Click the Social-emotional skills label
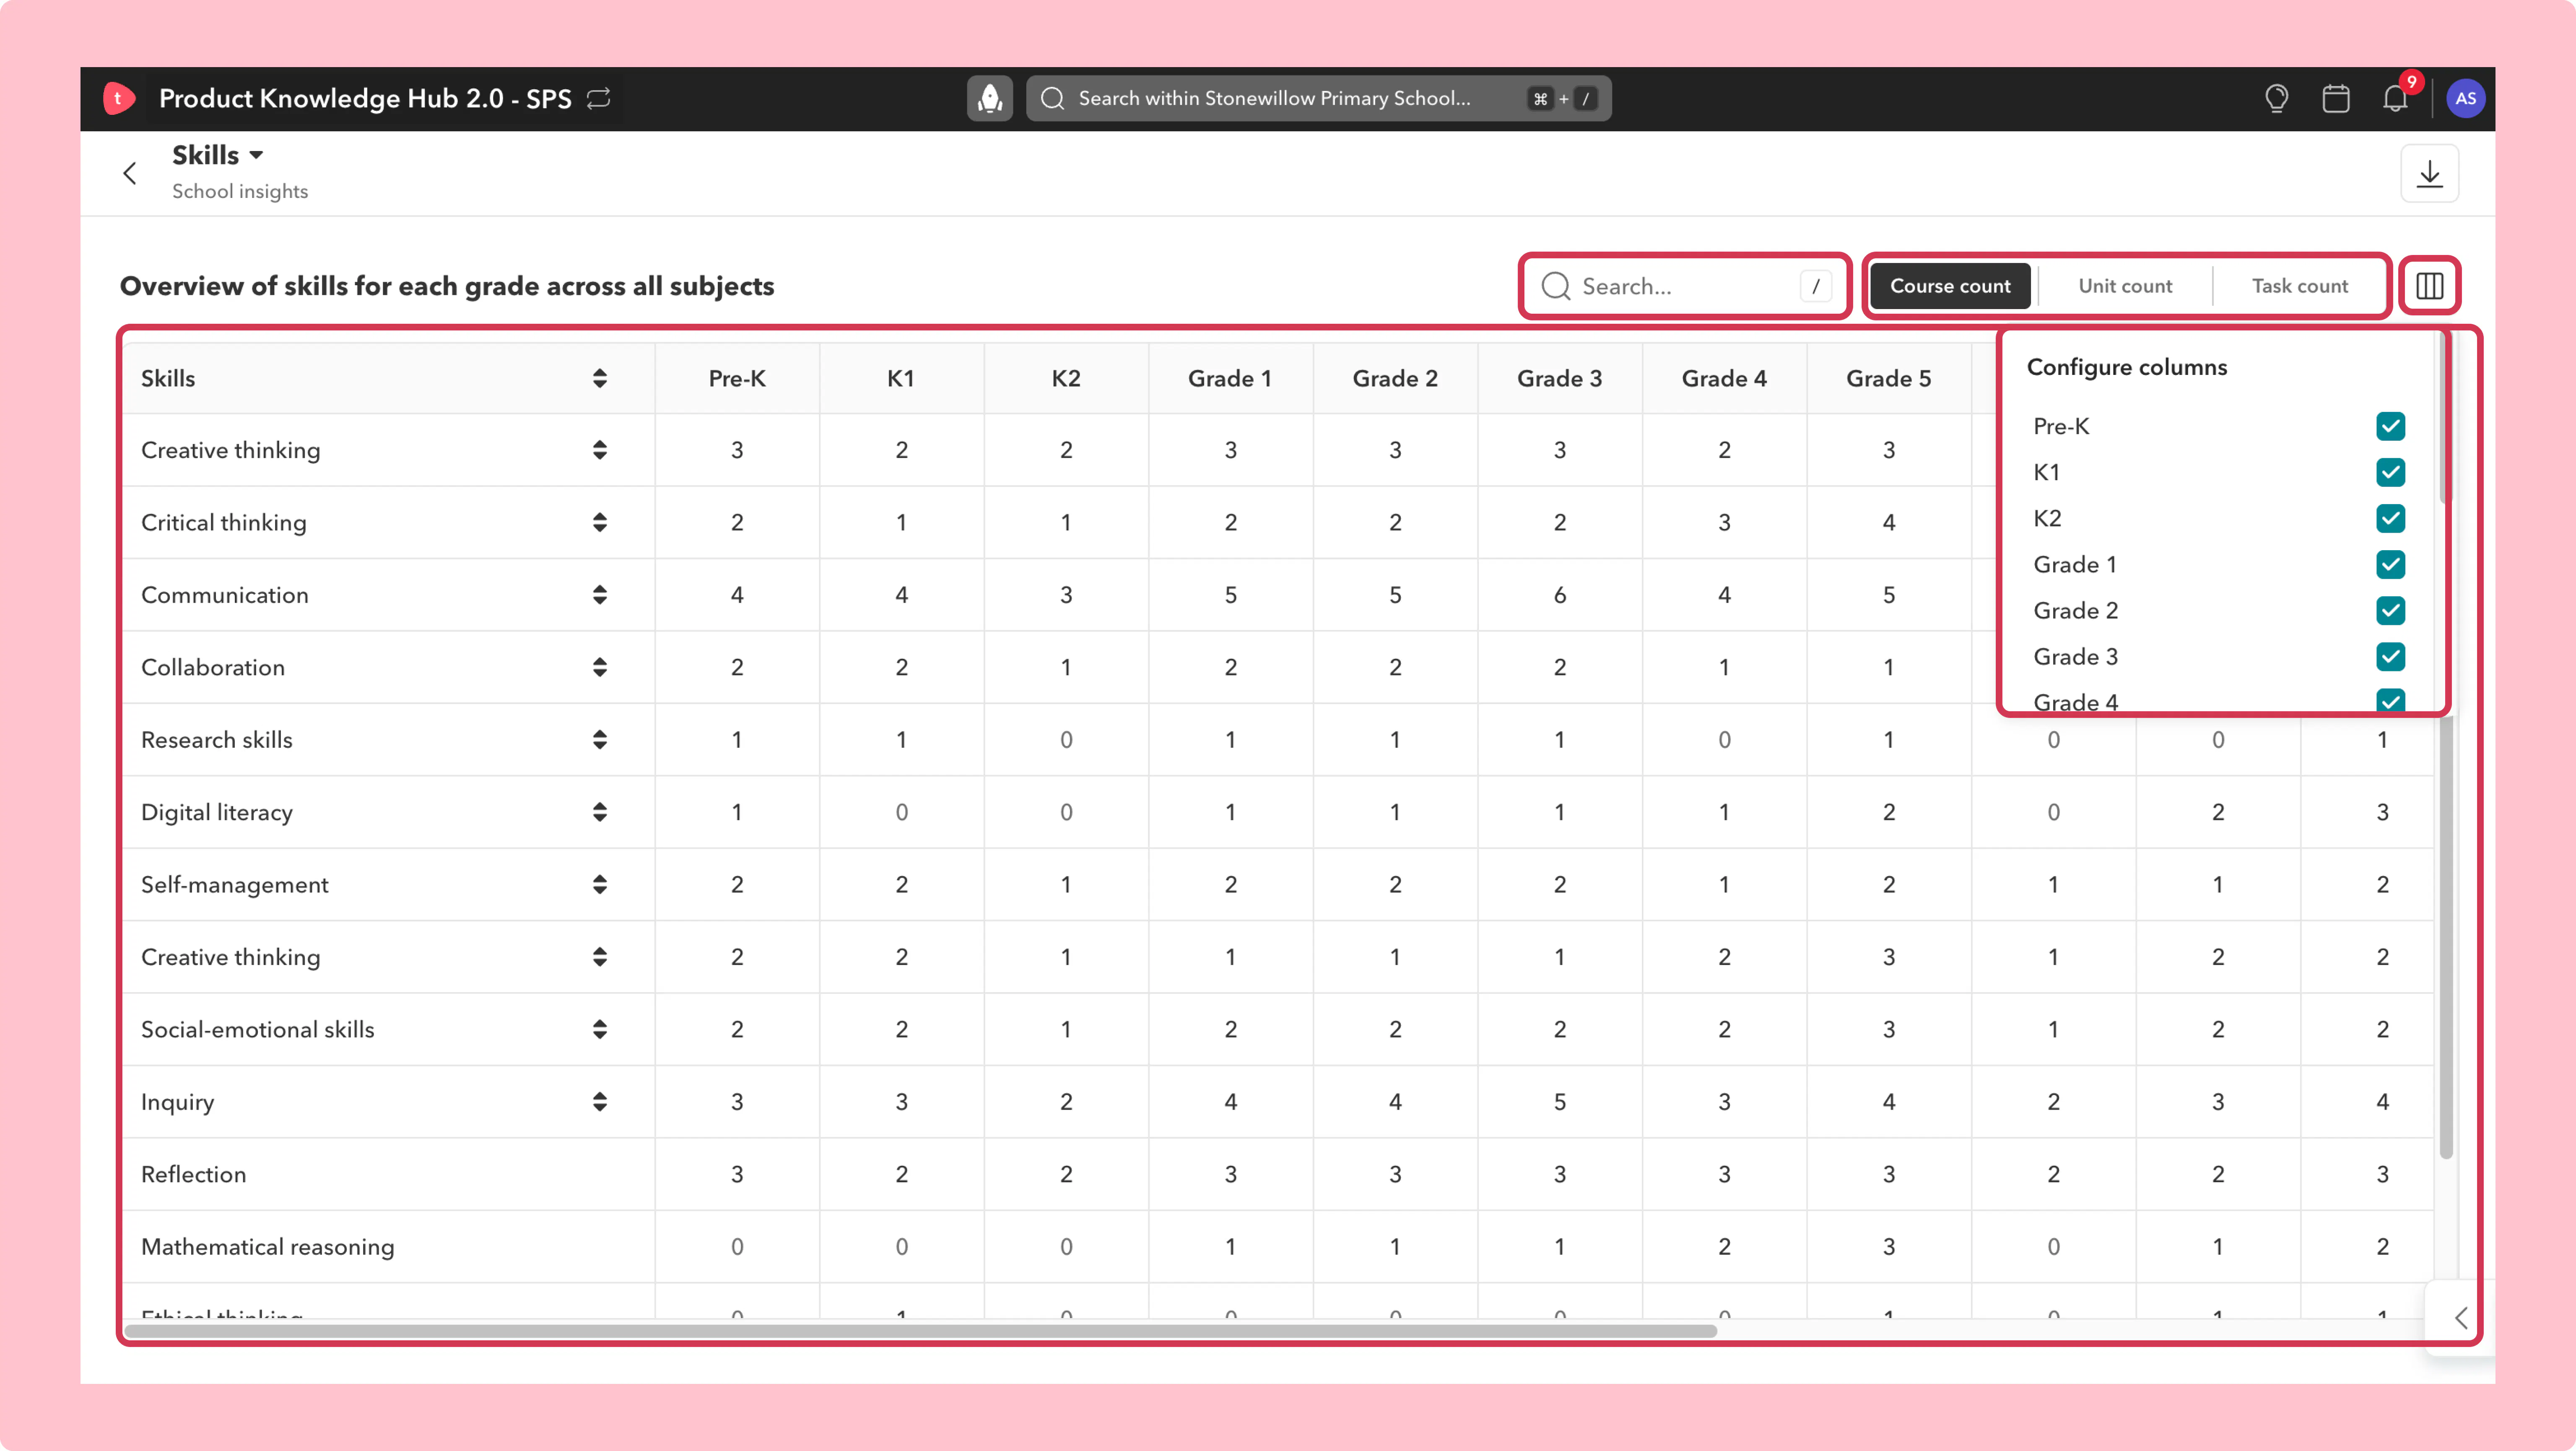This screenshot has height=1451, width=2576. pos(258,1029)
